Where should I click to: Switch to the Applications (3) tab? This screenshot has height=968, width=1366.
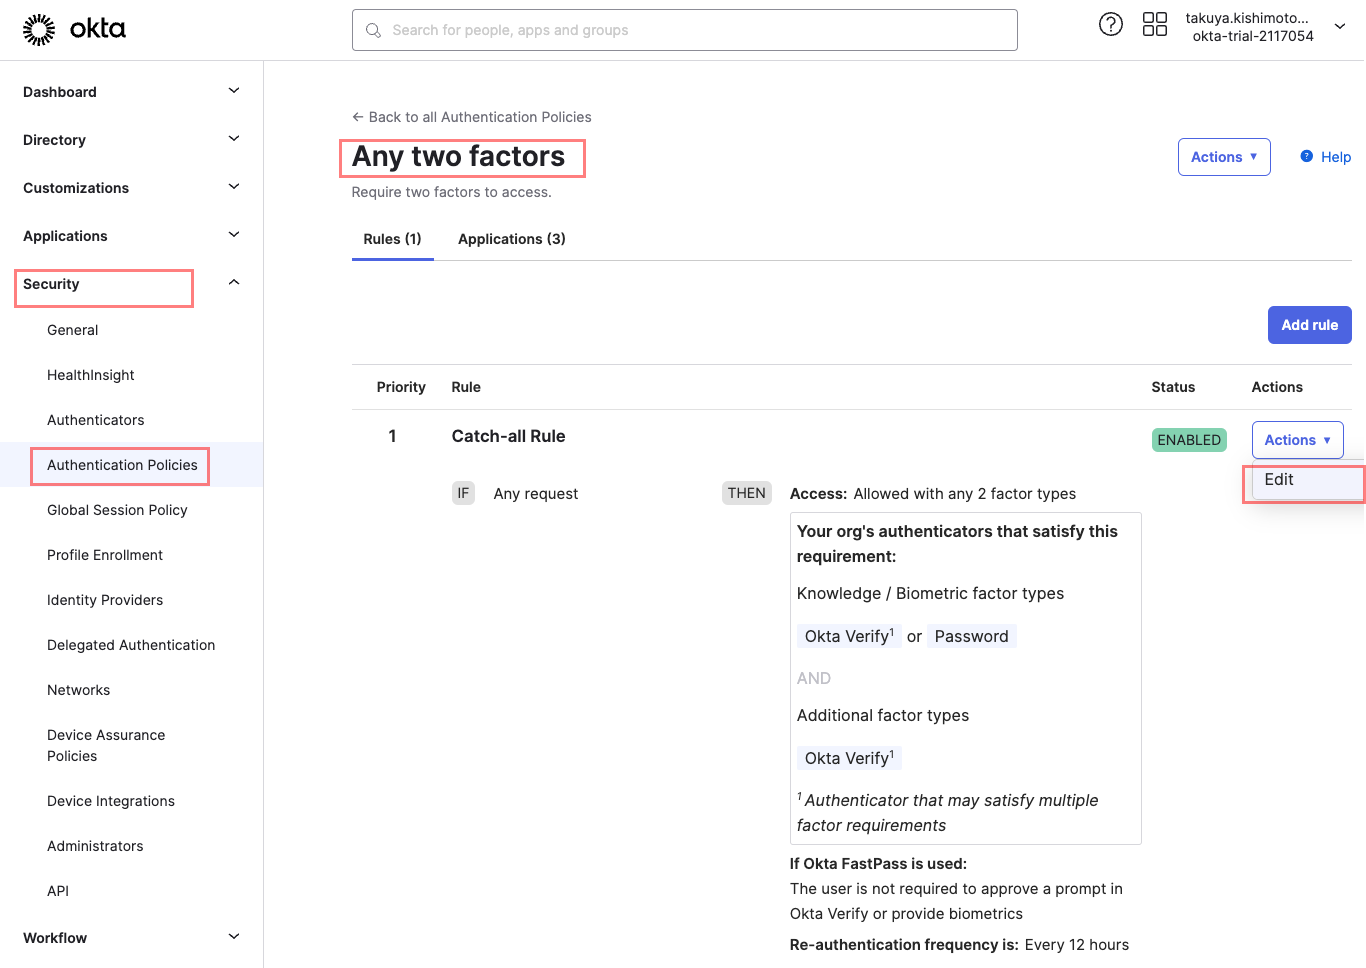pyautogui.click(x=511, y=239)
